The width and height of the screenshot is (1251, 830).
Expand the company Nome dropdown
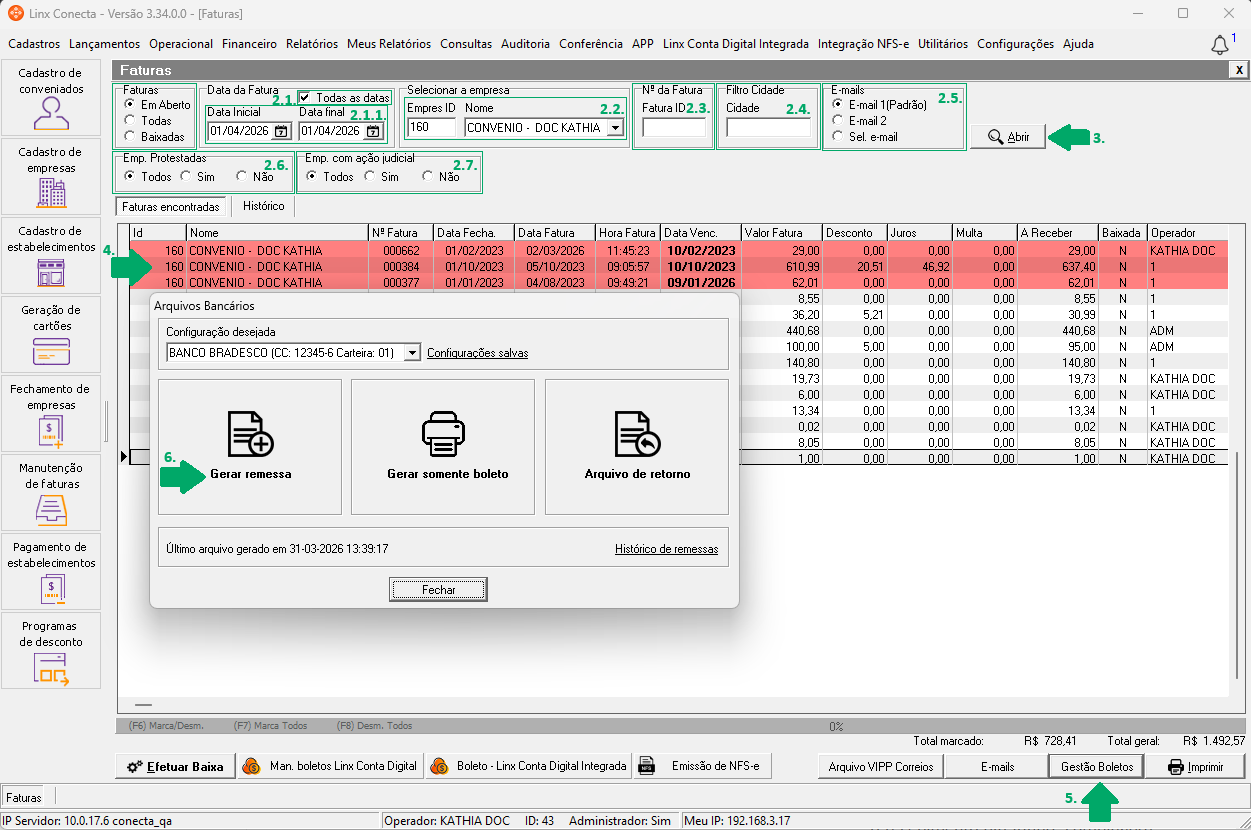(615, 128)
